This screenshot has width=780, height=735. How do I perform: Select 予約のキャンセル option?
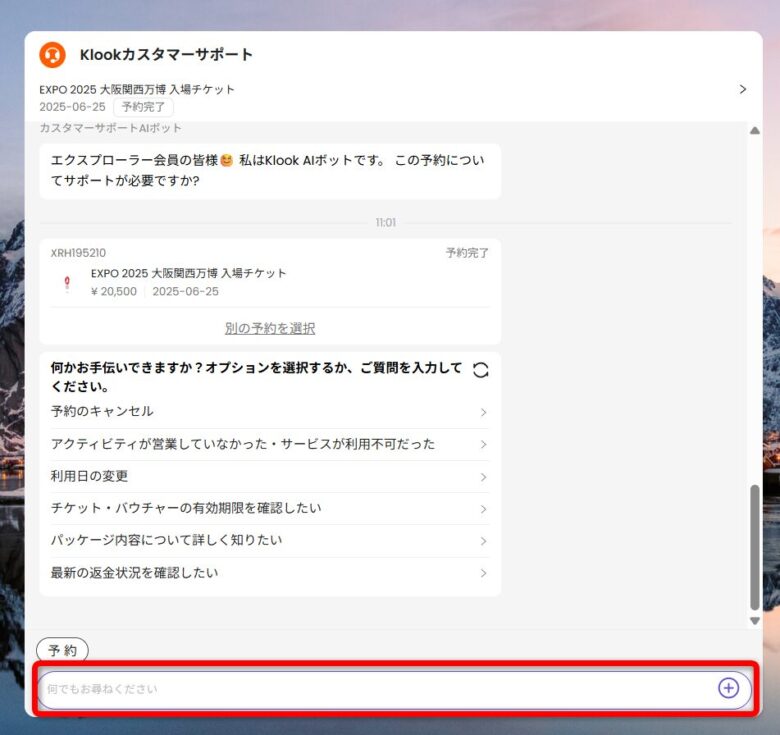click(x=102, y=412)
